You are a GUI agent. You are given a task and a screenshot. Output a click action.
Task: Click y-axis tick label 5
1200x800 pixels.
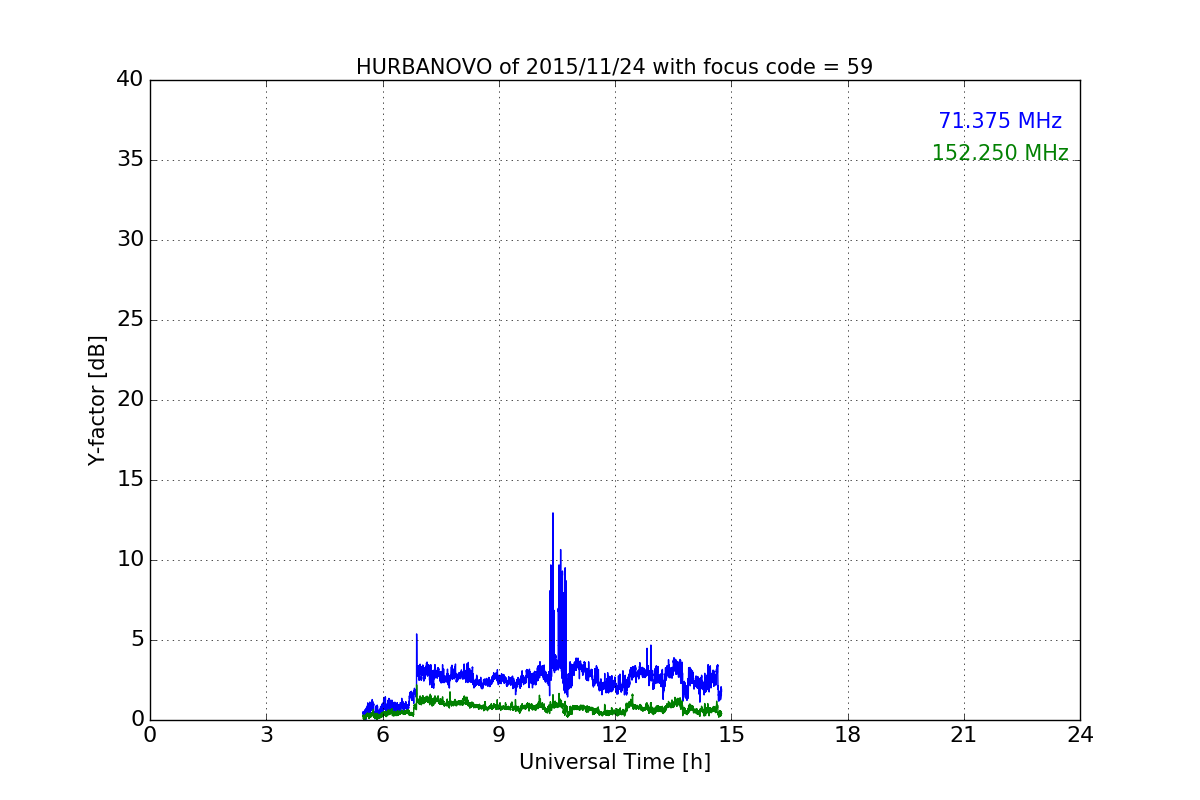(137, 640)
